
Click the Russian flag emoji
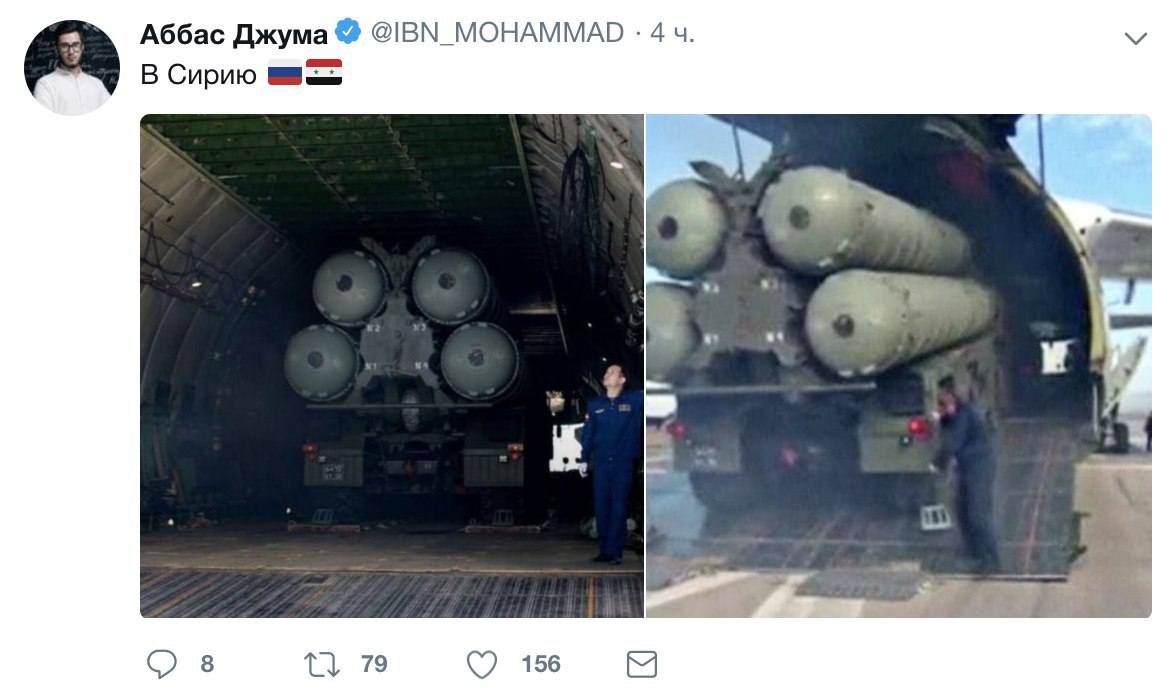[x=285, y=73]
